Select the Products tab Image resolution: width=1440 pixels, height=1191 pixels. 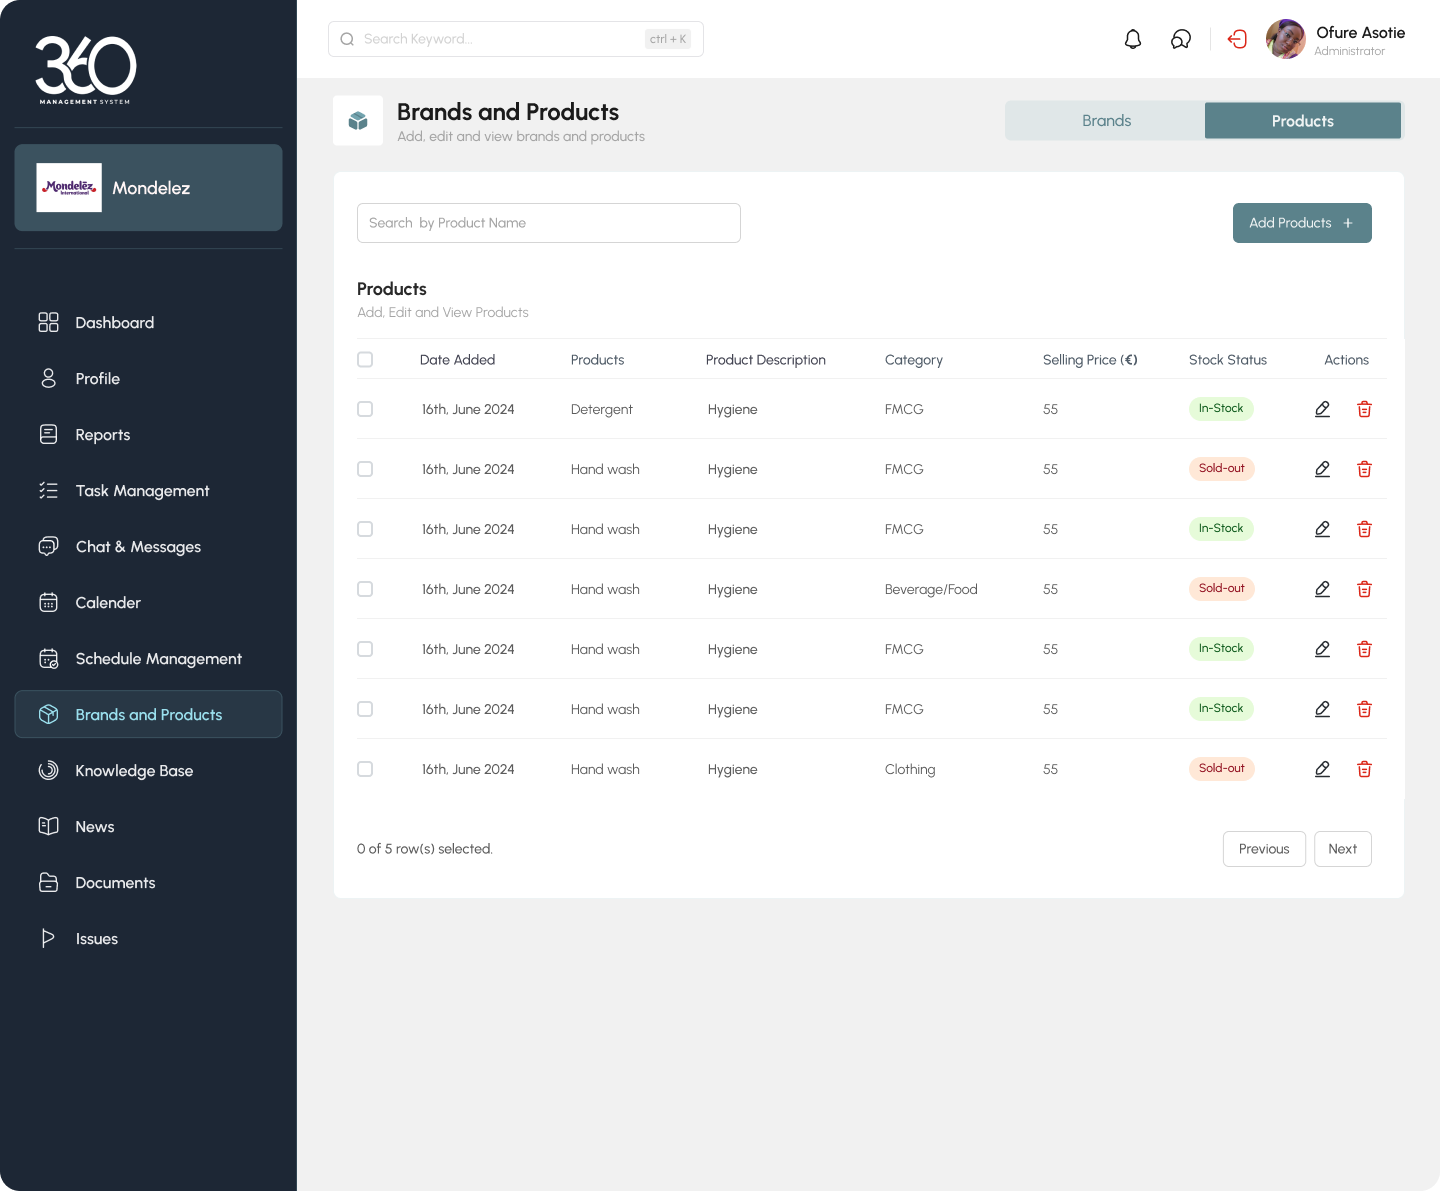click(1302, 121)
